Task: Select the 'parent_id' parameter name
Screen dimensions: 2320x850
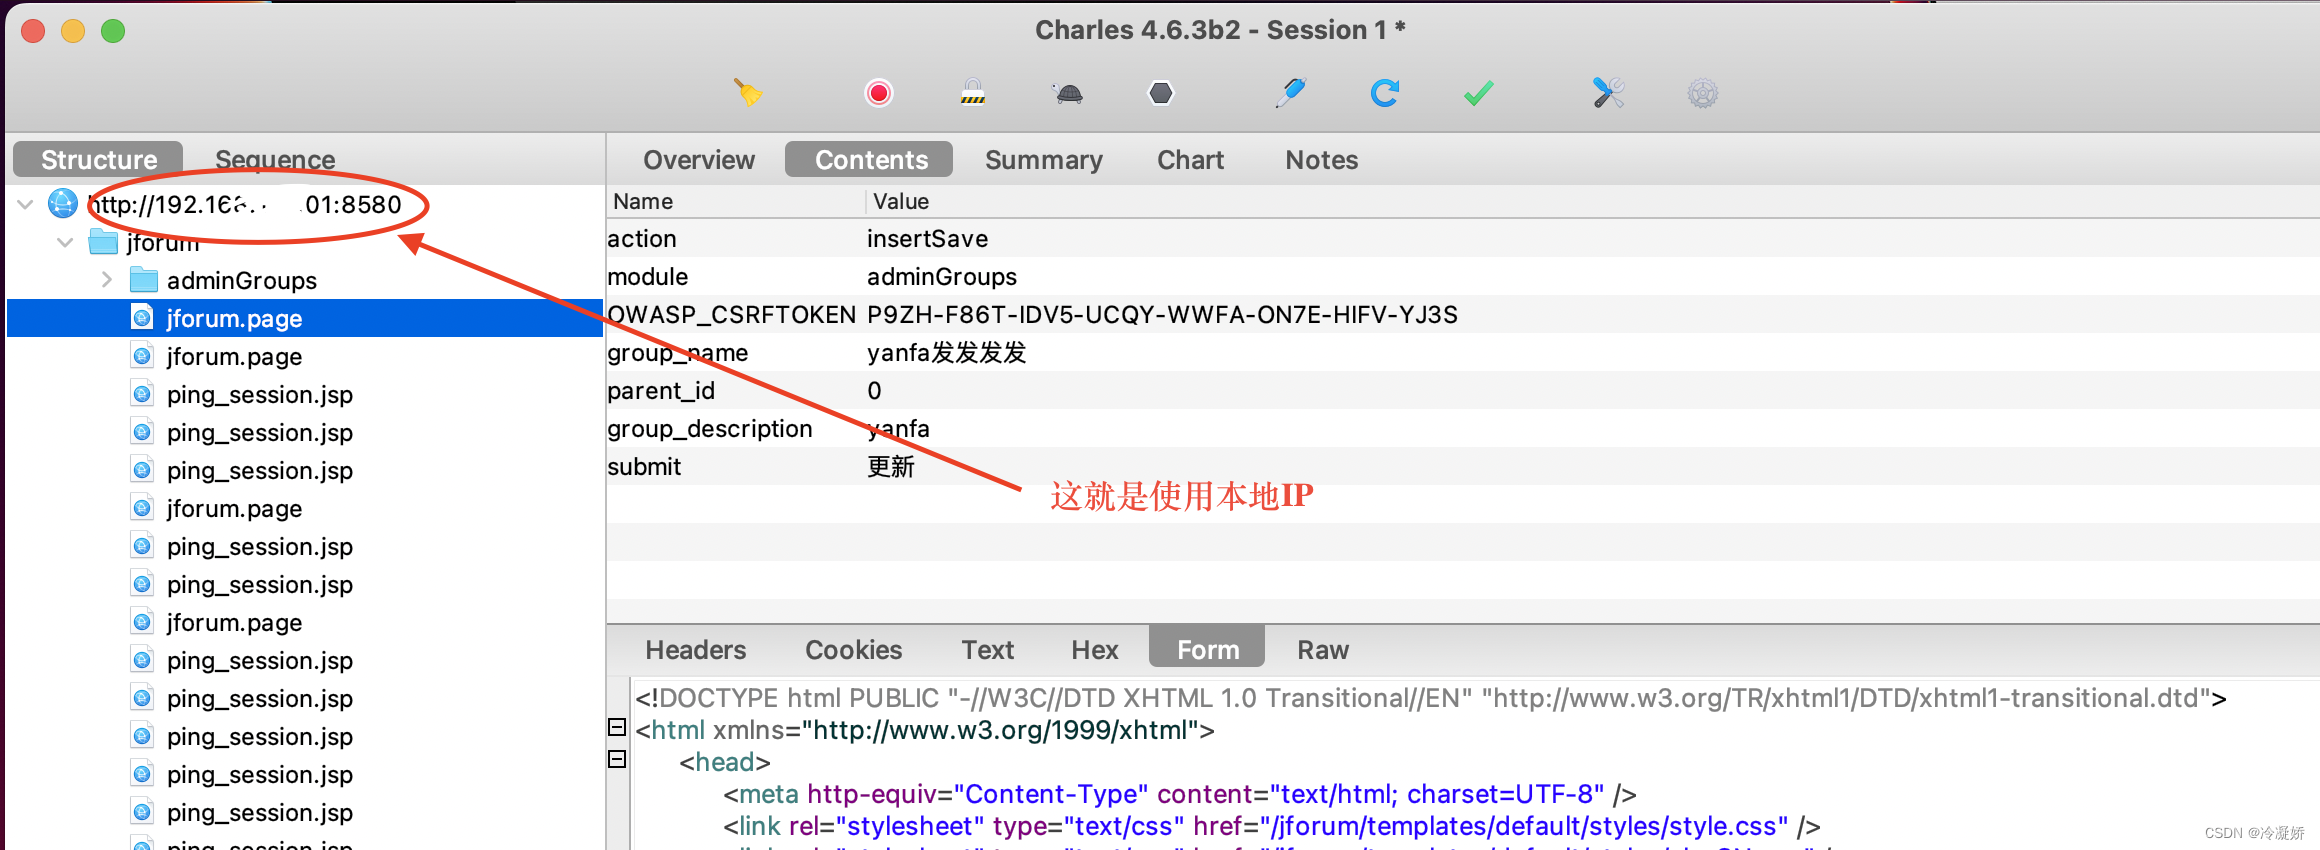Action: point(660,391)
